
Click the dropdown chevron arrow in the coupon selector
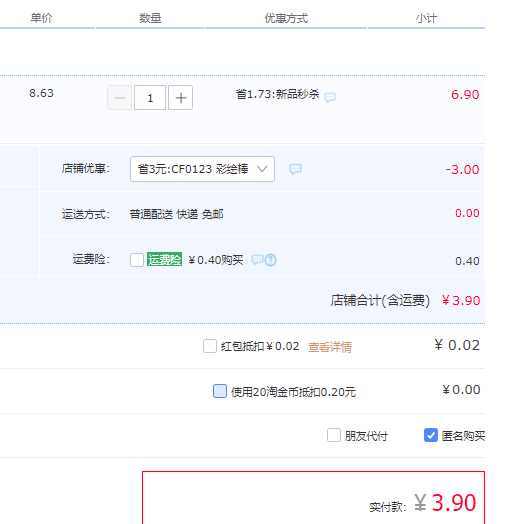262,169
